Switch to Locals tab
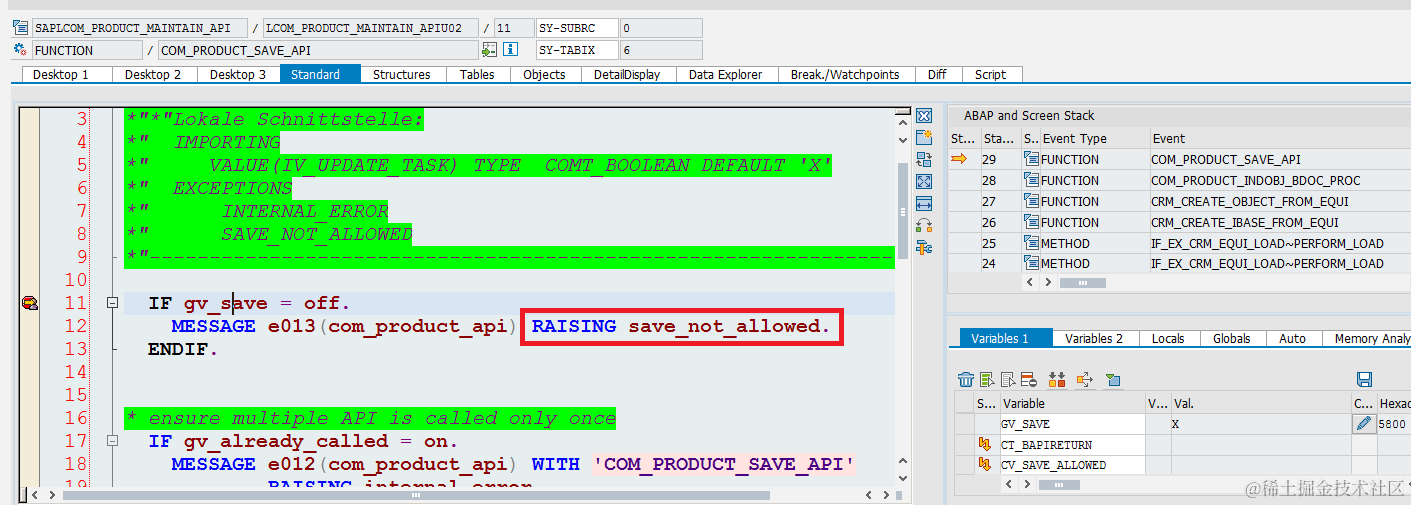Image resolution: width=1411 pixels, height=505 pixels. (x=1168, y=338)
